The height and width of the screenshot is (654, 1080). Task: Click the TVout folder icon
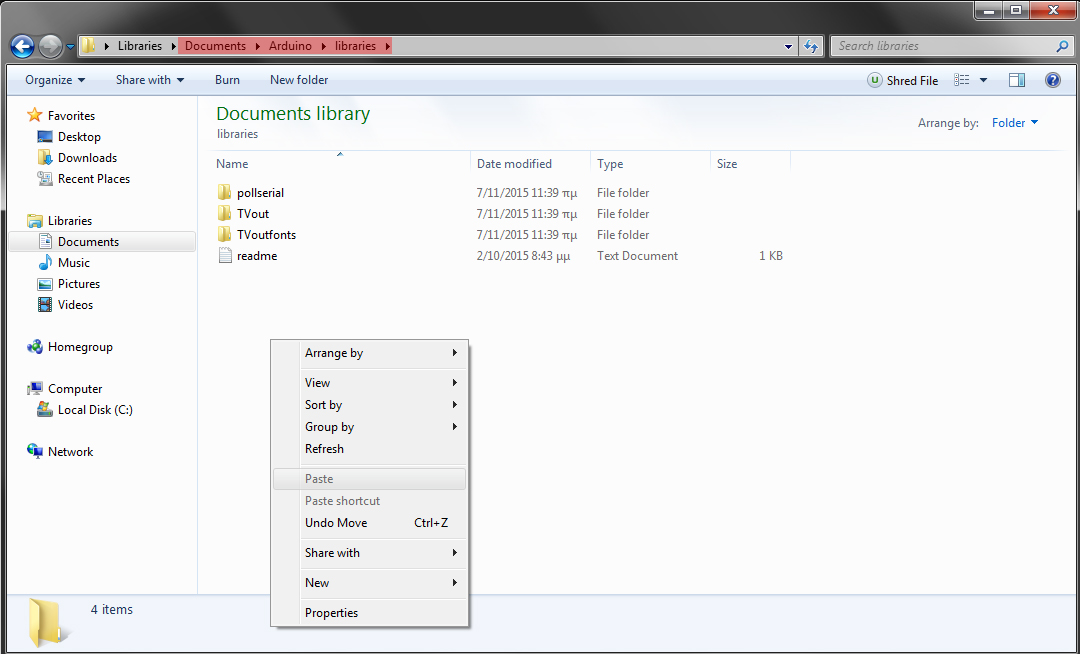tap(225, 213)
